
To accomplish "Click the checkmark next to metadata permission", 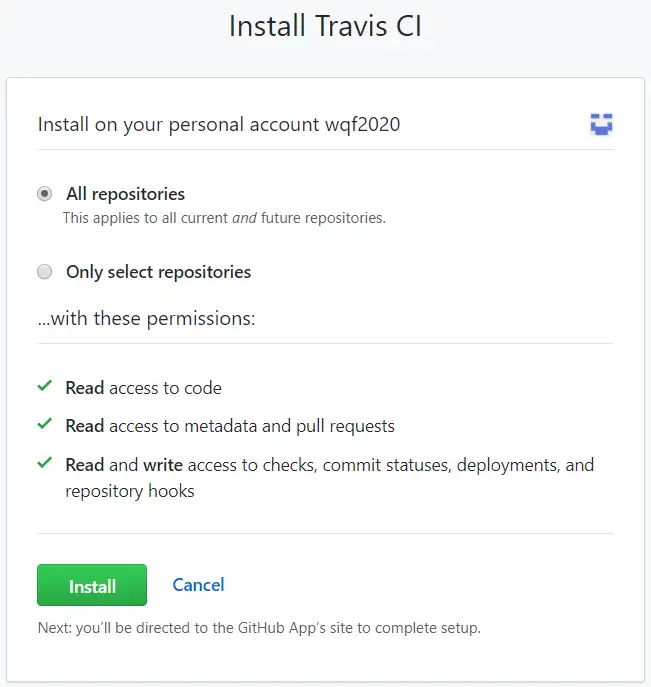I will [44, 424].
